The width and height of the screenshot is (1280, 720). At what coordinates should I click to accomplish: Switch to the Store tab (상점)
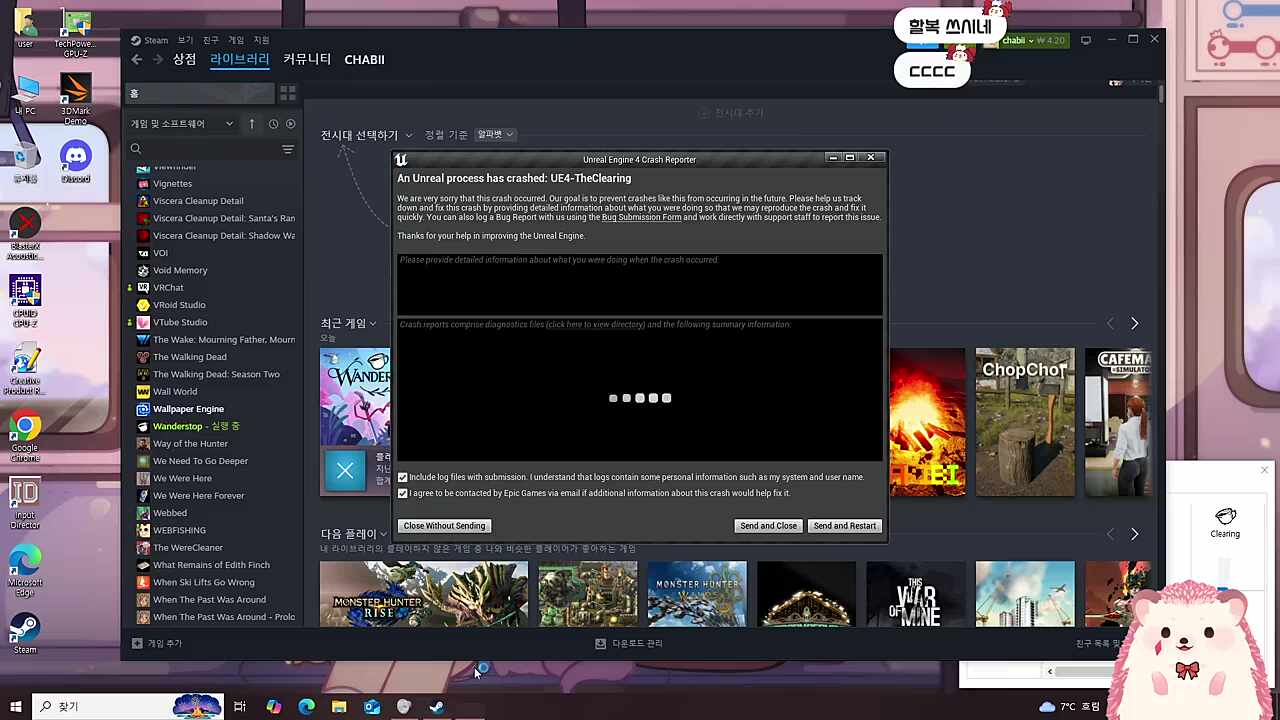(185, 59)
